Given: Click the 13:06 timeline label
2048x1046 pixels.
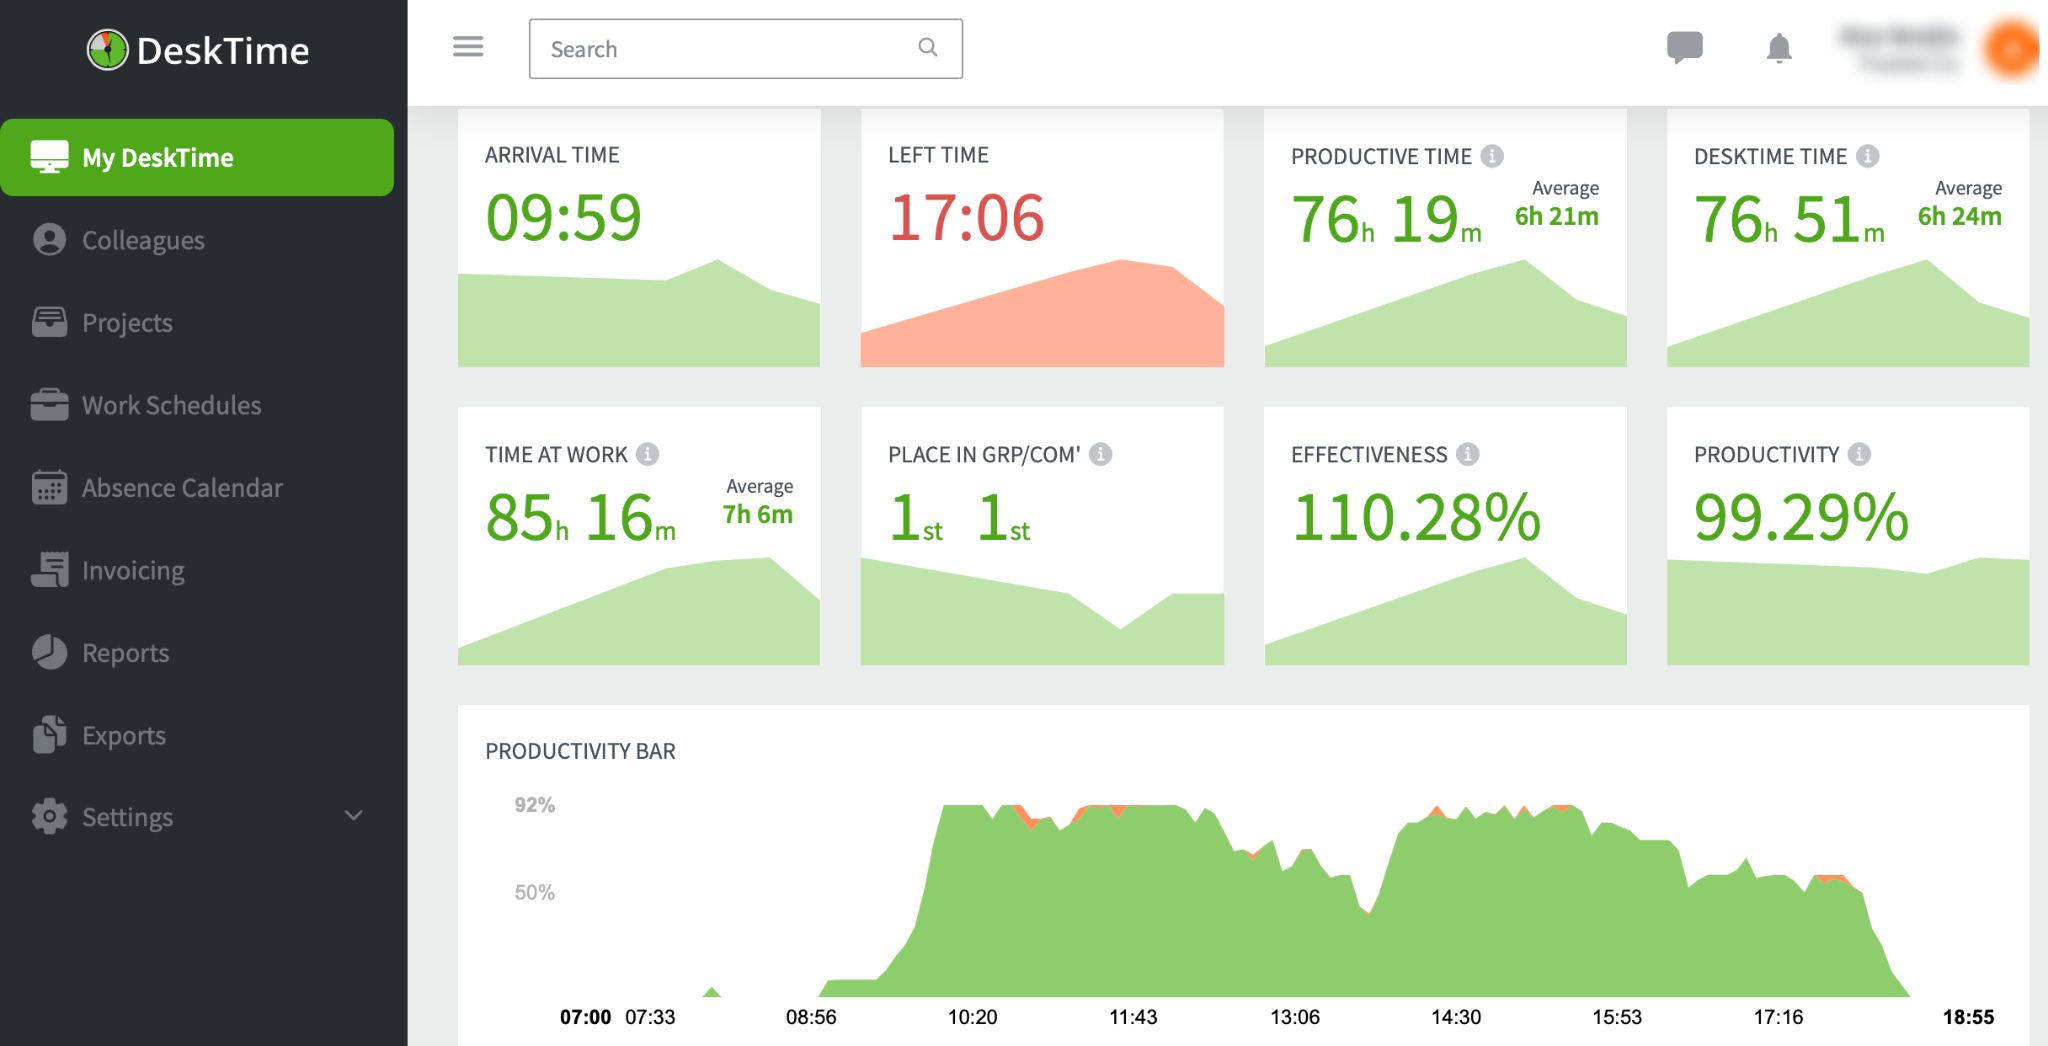Looking at the screenshot, I should [1295, 1017].
